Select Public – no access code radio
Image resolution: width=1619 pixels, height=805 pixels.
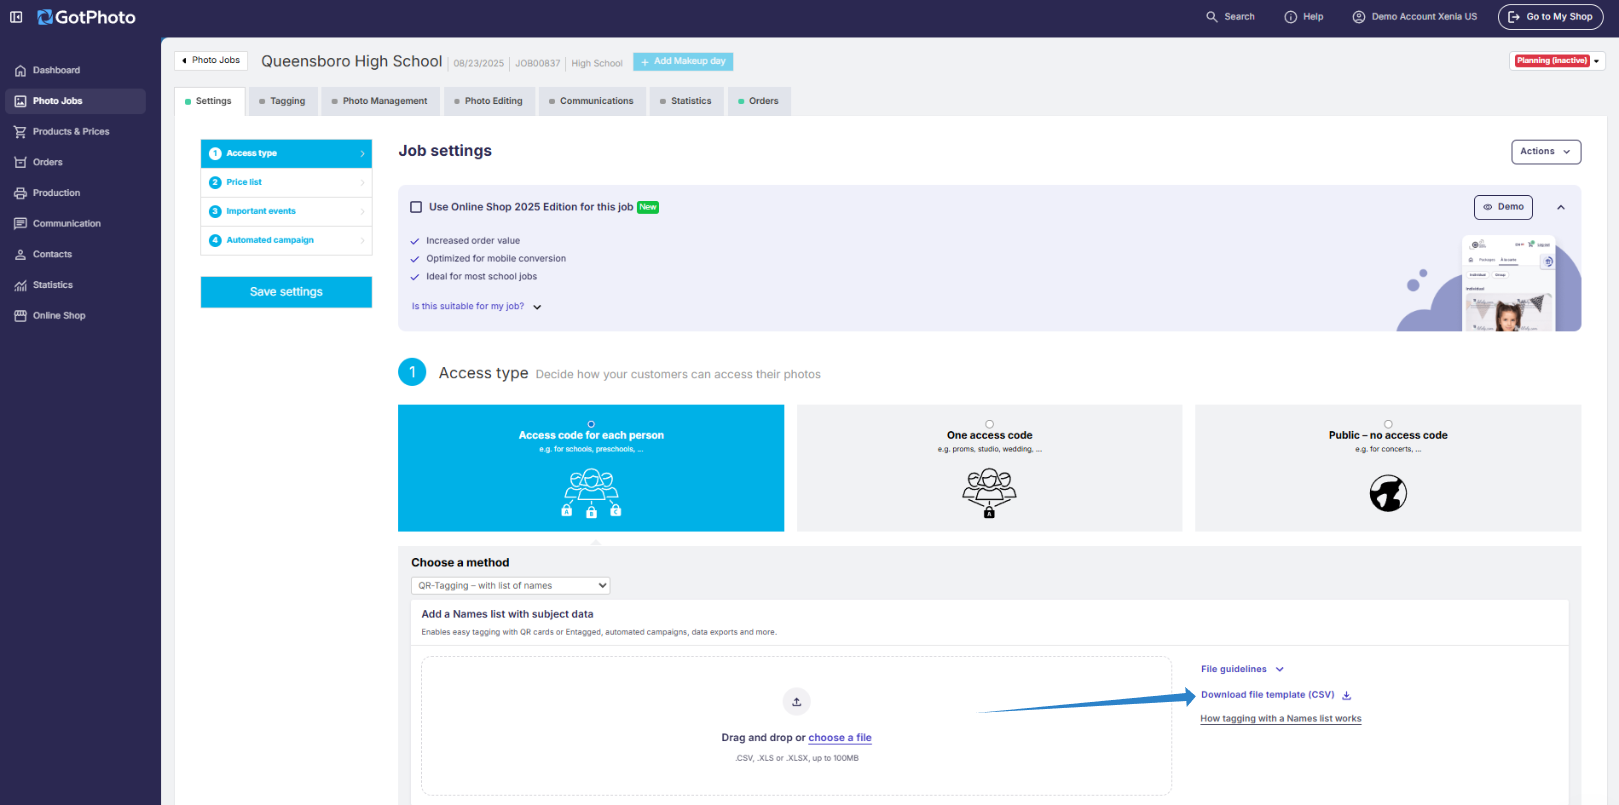(1388, 424)
